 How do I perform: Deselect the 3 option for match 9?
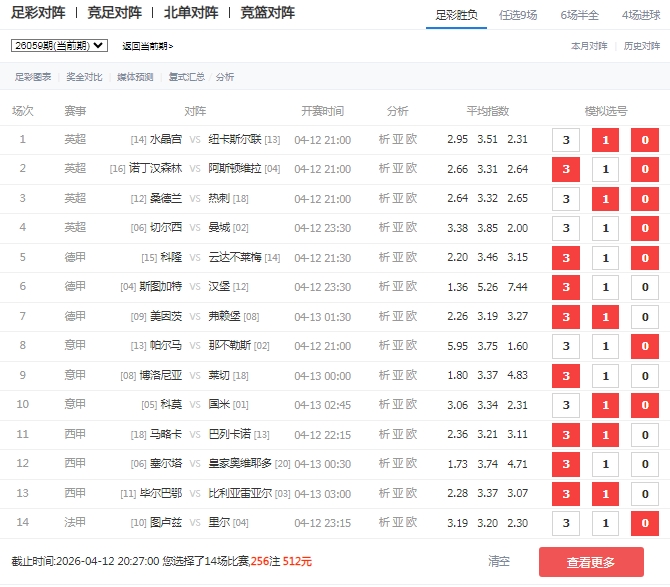566,376
